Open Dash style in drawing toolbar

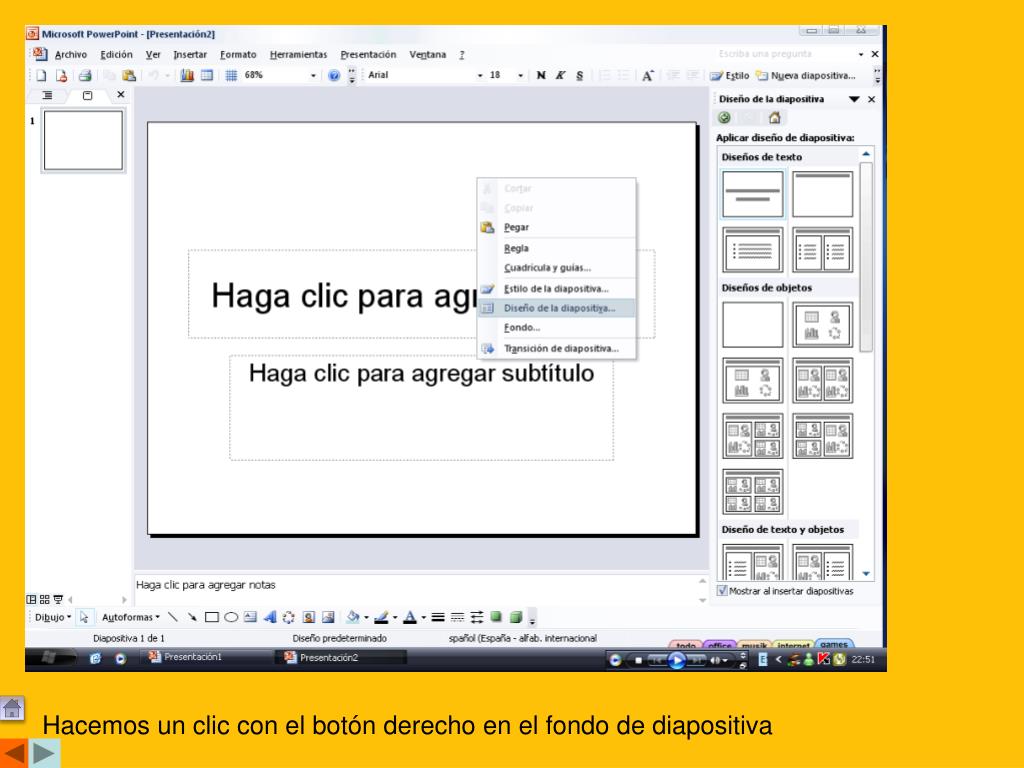click(x=458, y=617)
